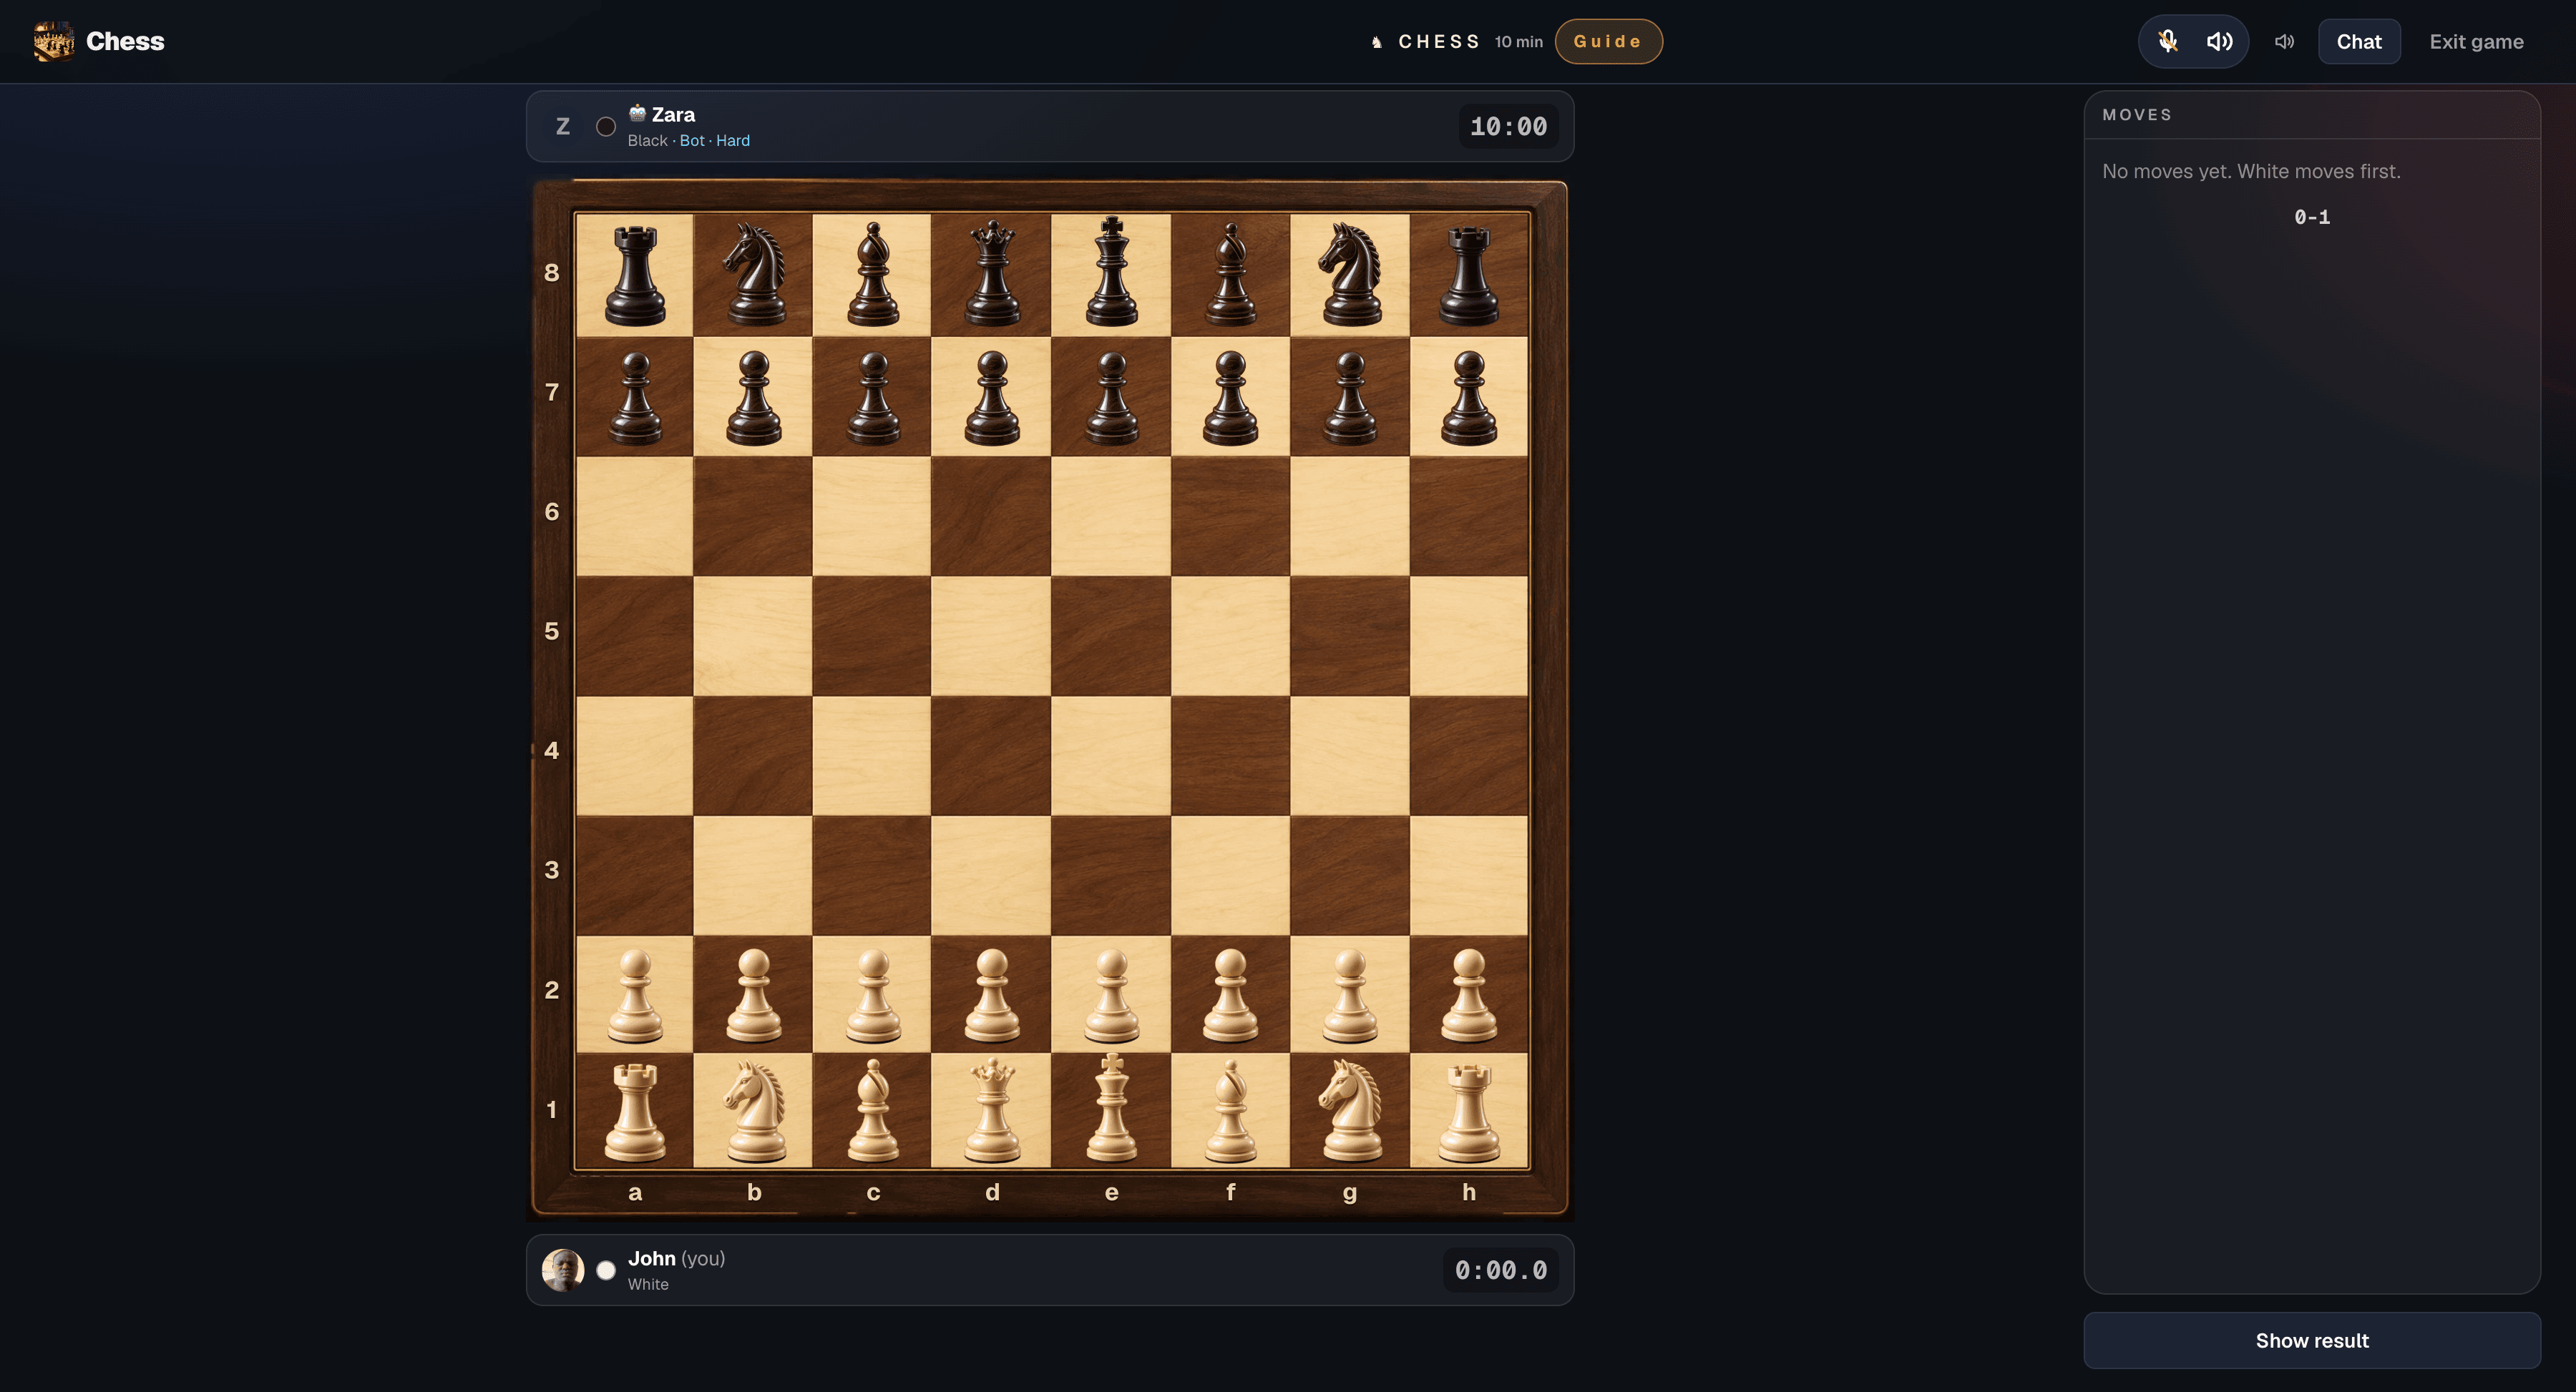Screen dimensions: 2576x1392
Task: Click the No moves yet message
Action: (2251, 171)
